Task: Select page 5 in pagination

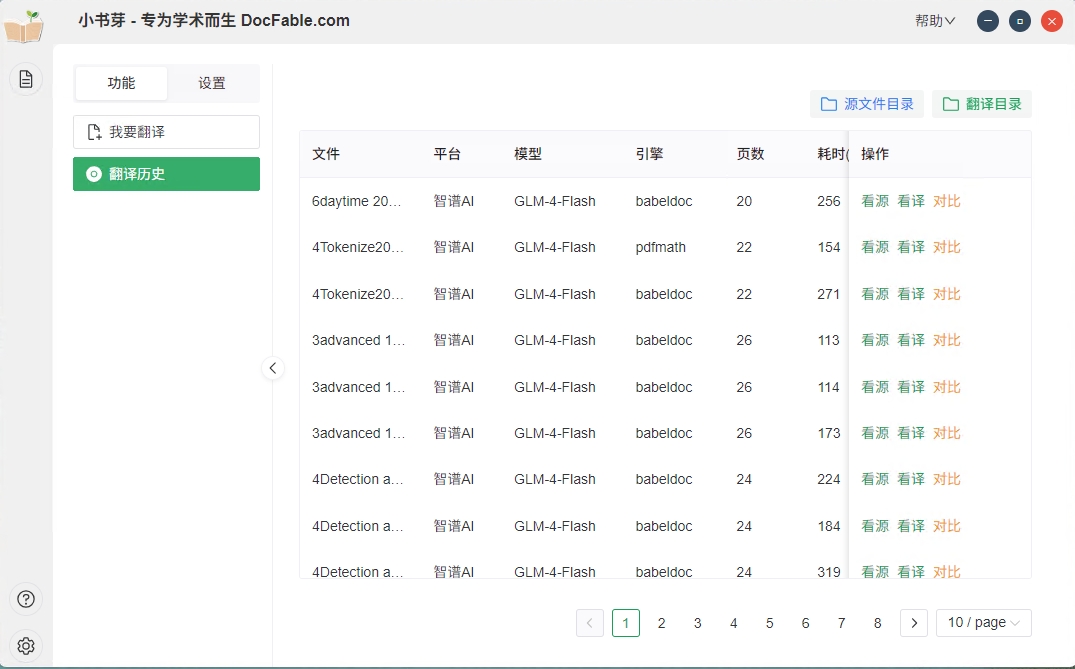Action: [x=770, y=623]
